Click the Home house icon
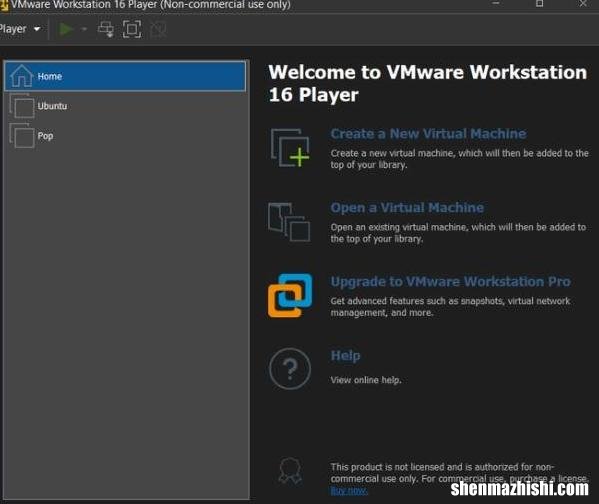The height and width of the screenshot is (504, 599). (21, 76)
